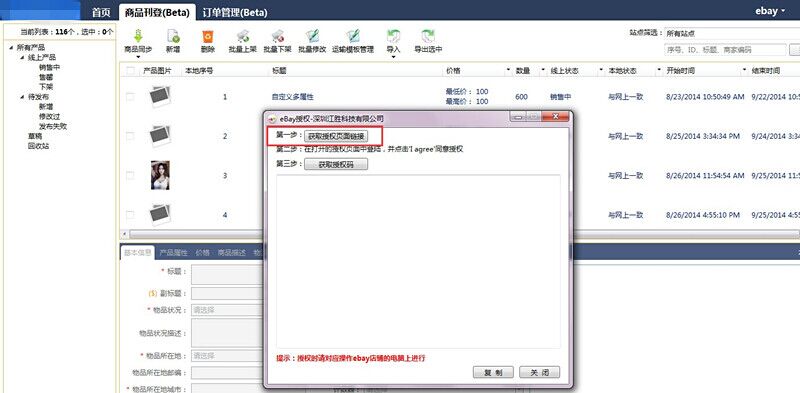Viewport: 800px width, 393px height.
Task: Open the woman photo thumbnail in row 3
Action: (160, 175)
